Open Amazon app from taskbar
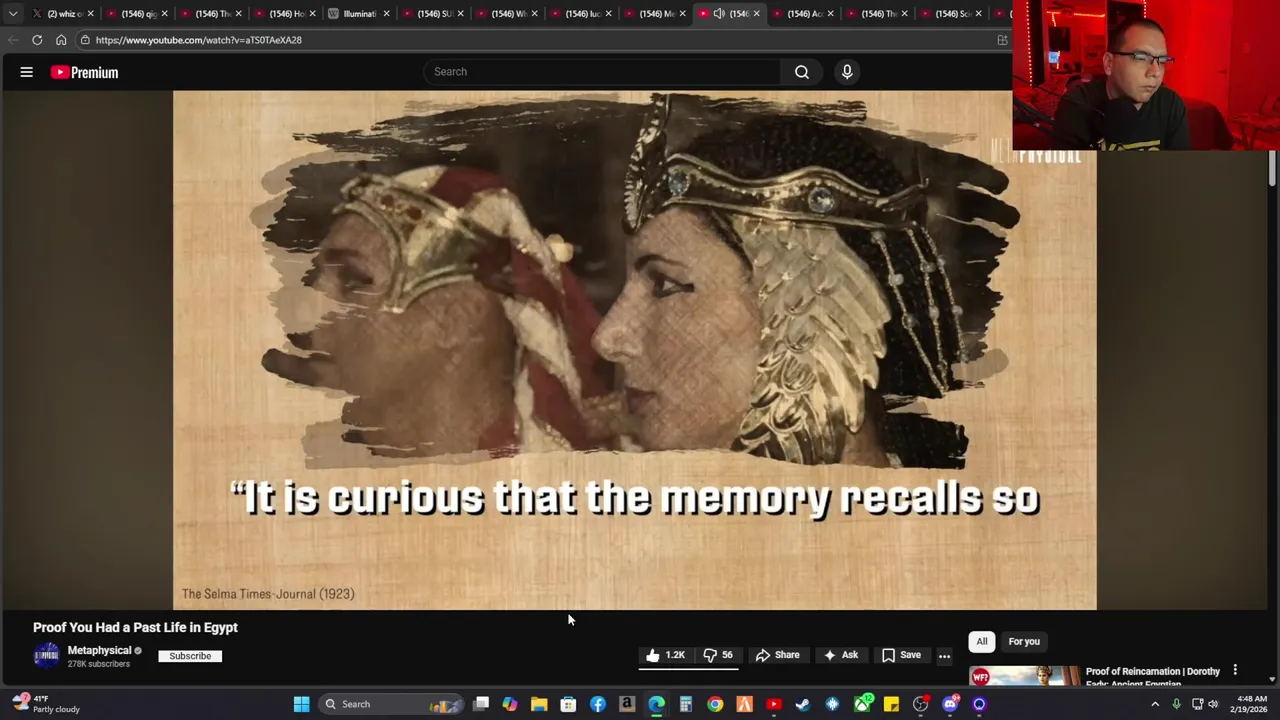 [627, 704]
